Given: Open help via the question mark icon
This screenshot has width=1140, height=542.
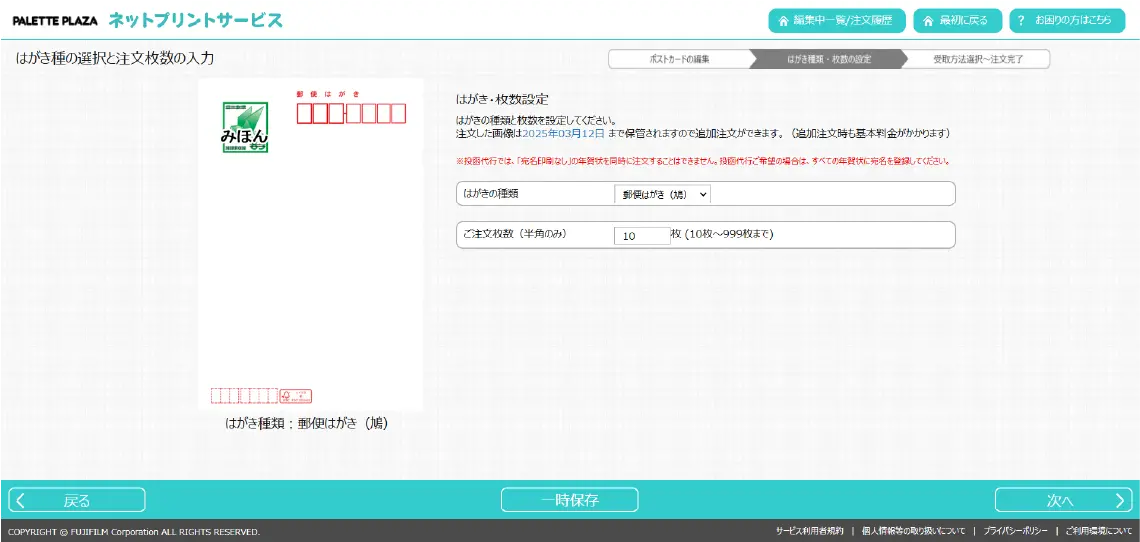Looking at the screenshot, I should tap(1021, 21).
